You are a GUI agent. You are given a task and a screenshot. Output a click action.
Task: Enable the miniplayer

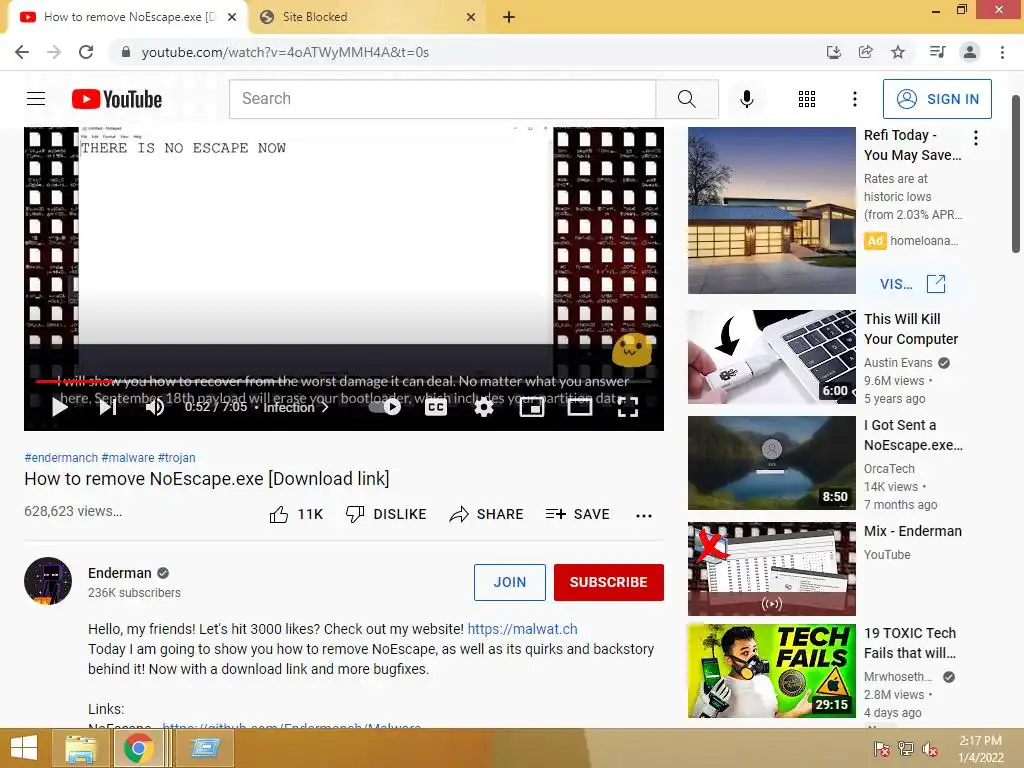click(532, 407)
